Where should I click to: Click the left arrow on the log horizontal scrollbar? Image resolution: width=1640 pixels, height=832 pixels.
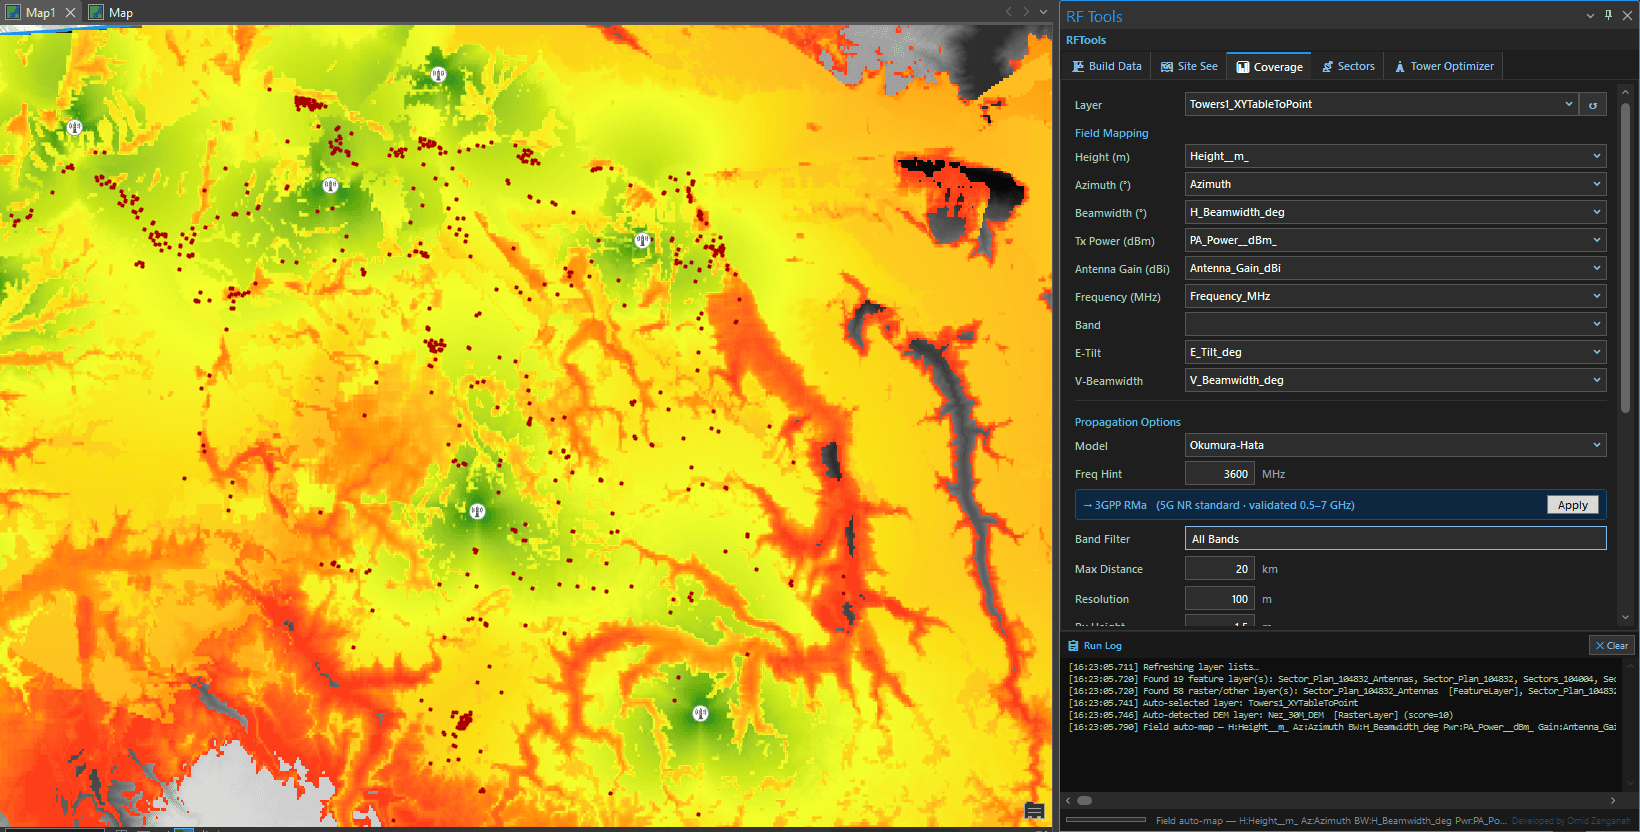click(1068, 800)
